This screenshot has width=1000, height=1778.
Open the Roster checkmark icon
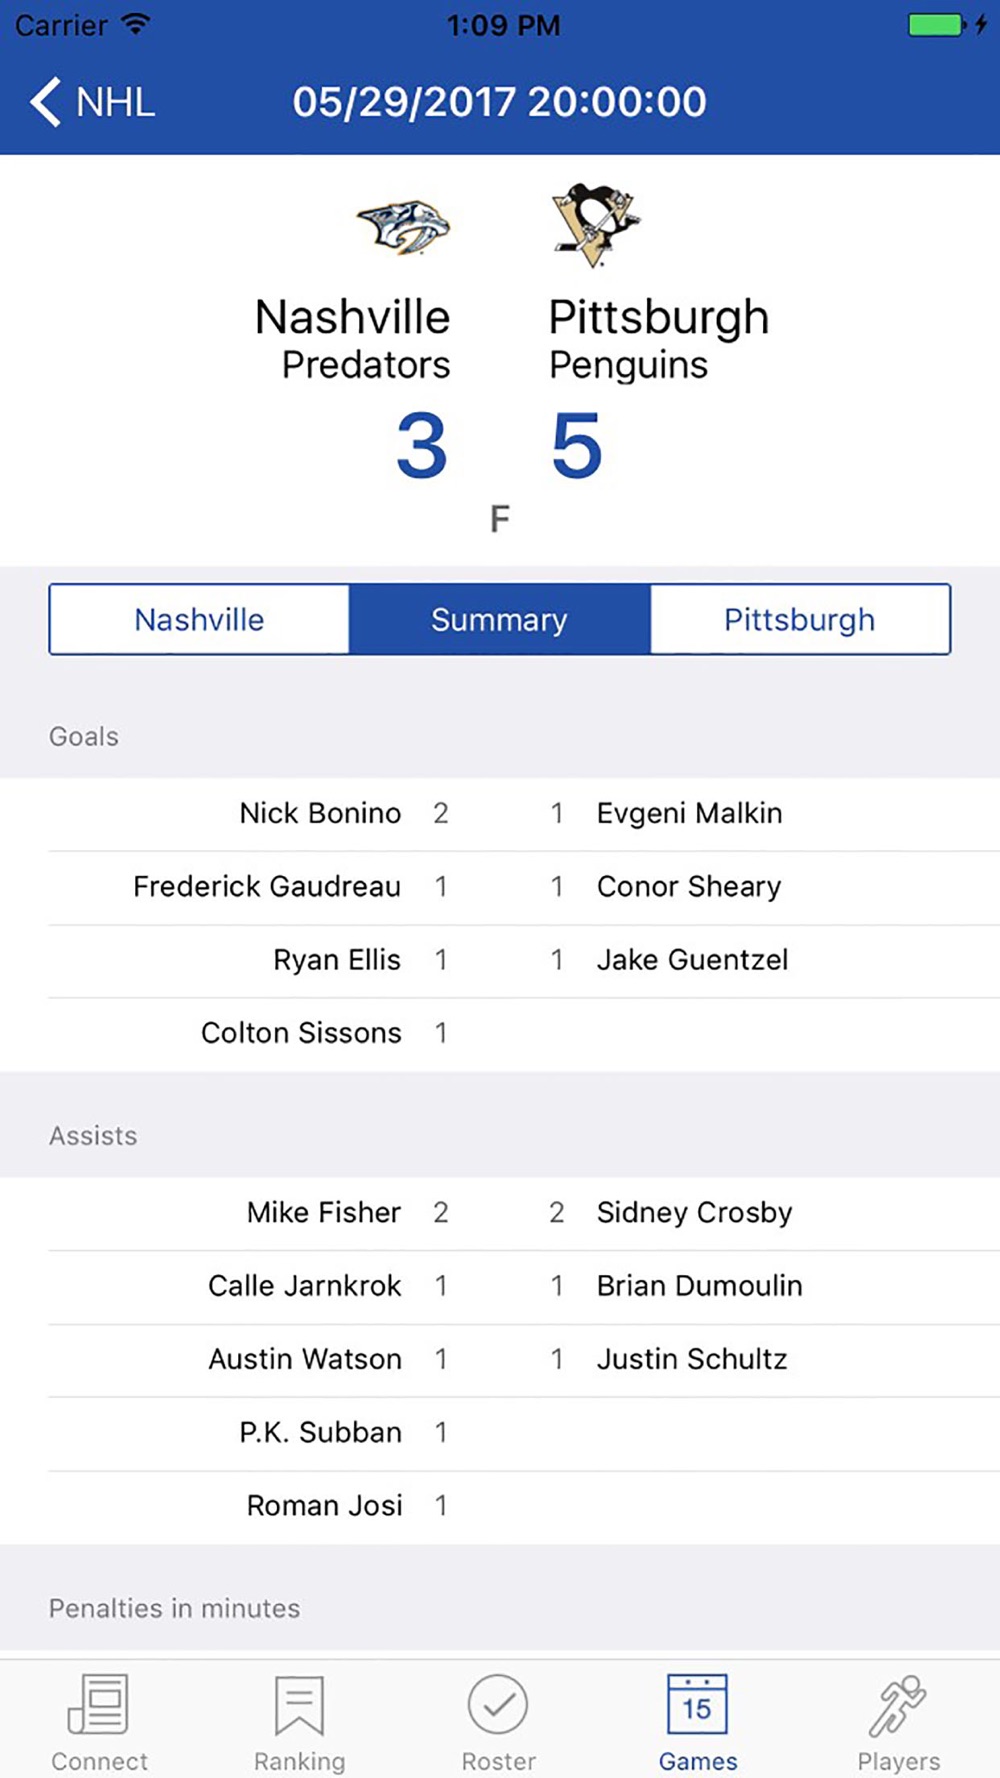[498, 1705]
